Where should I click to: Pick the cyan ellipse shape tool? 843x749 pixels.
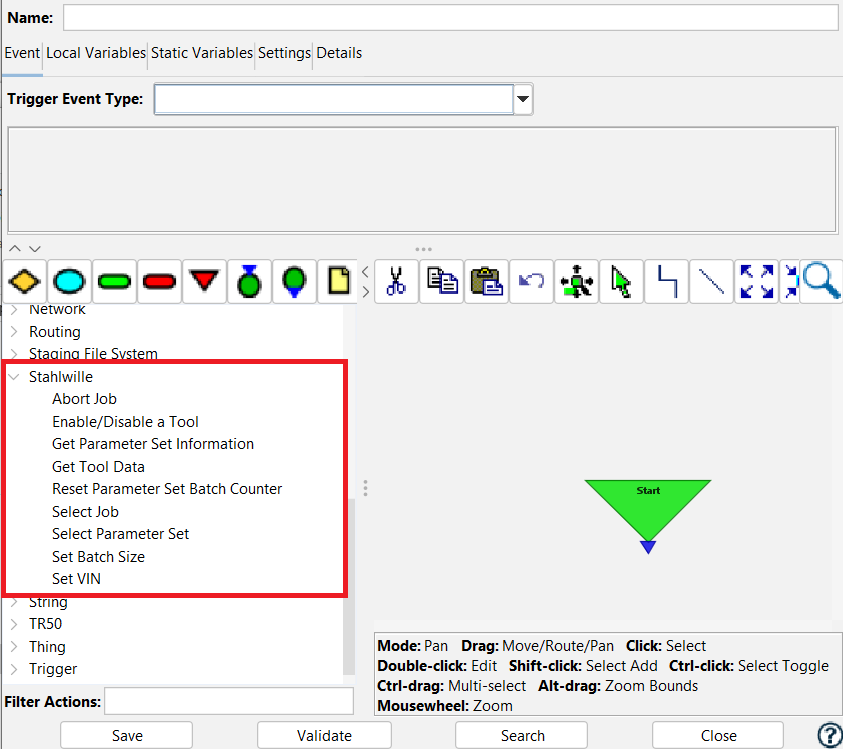[69, 281]
